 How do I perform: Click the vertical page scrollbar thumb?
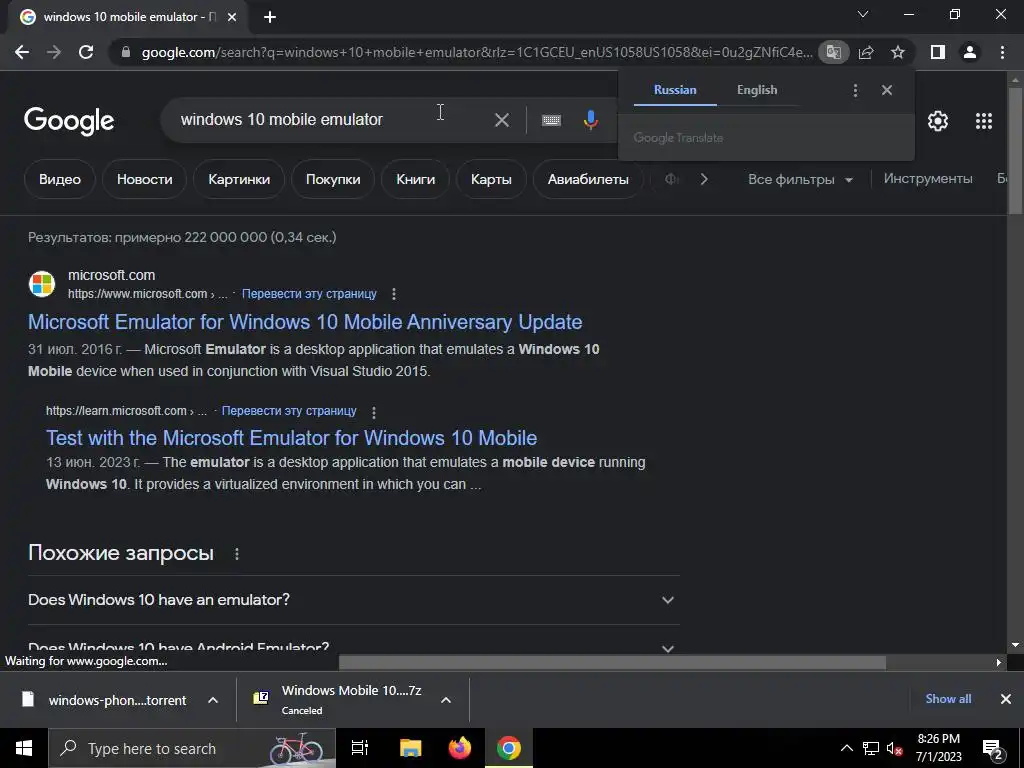1015,151
